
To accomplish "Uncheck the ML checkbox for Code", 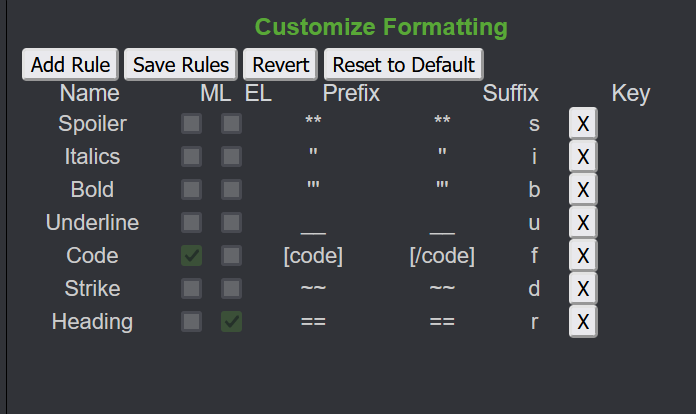I will click(x=191, y=256).
